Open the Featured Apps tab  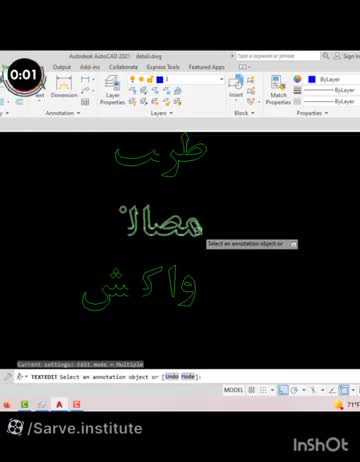tap(207, 67)
